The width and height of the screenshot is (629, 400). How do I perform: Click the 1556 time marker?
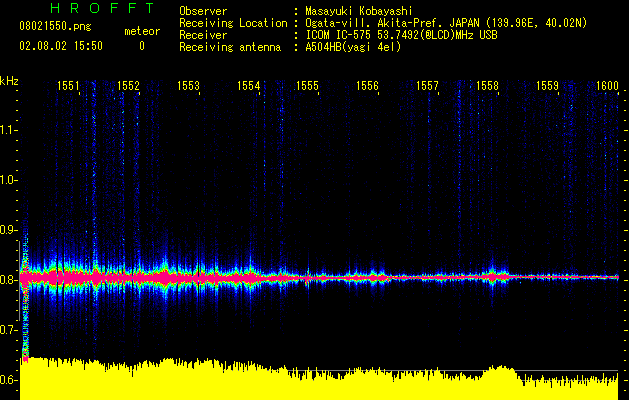click(x=367, y=85)
